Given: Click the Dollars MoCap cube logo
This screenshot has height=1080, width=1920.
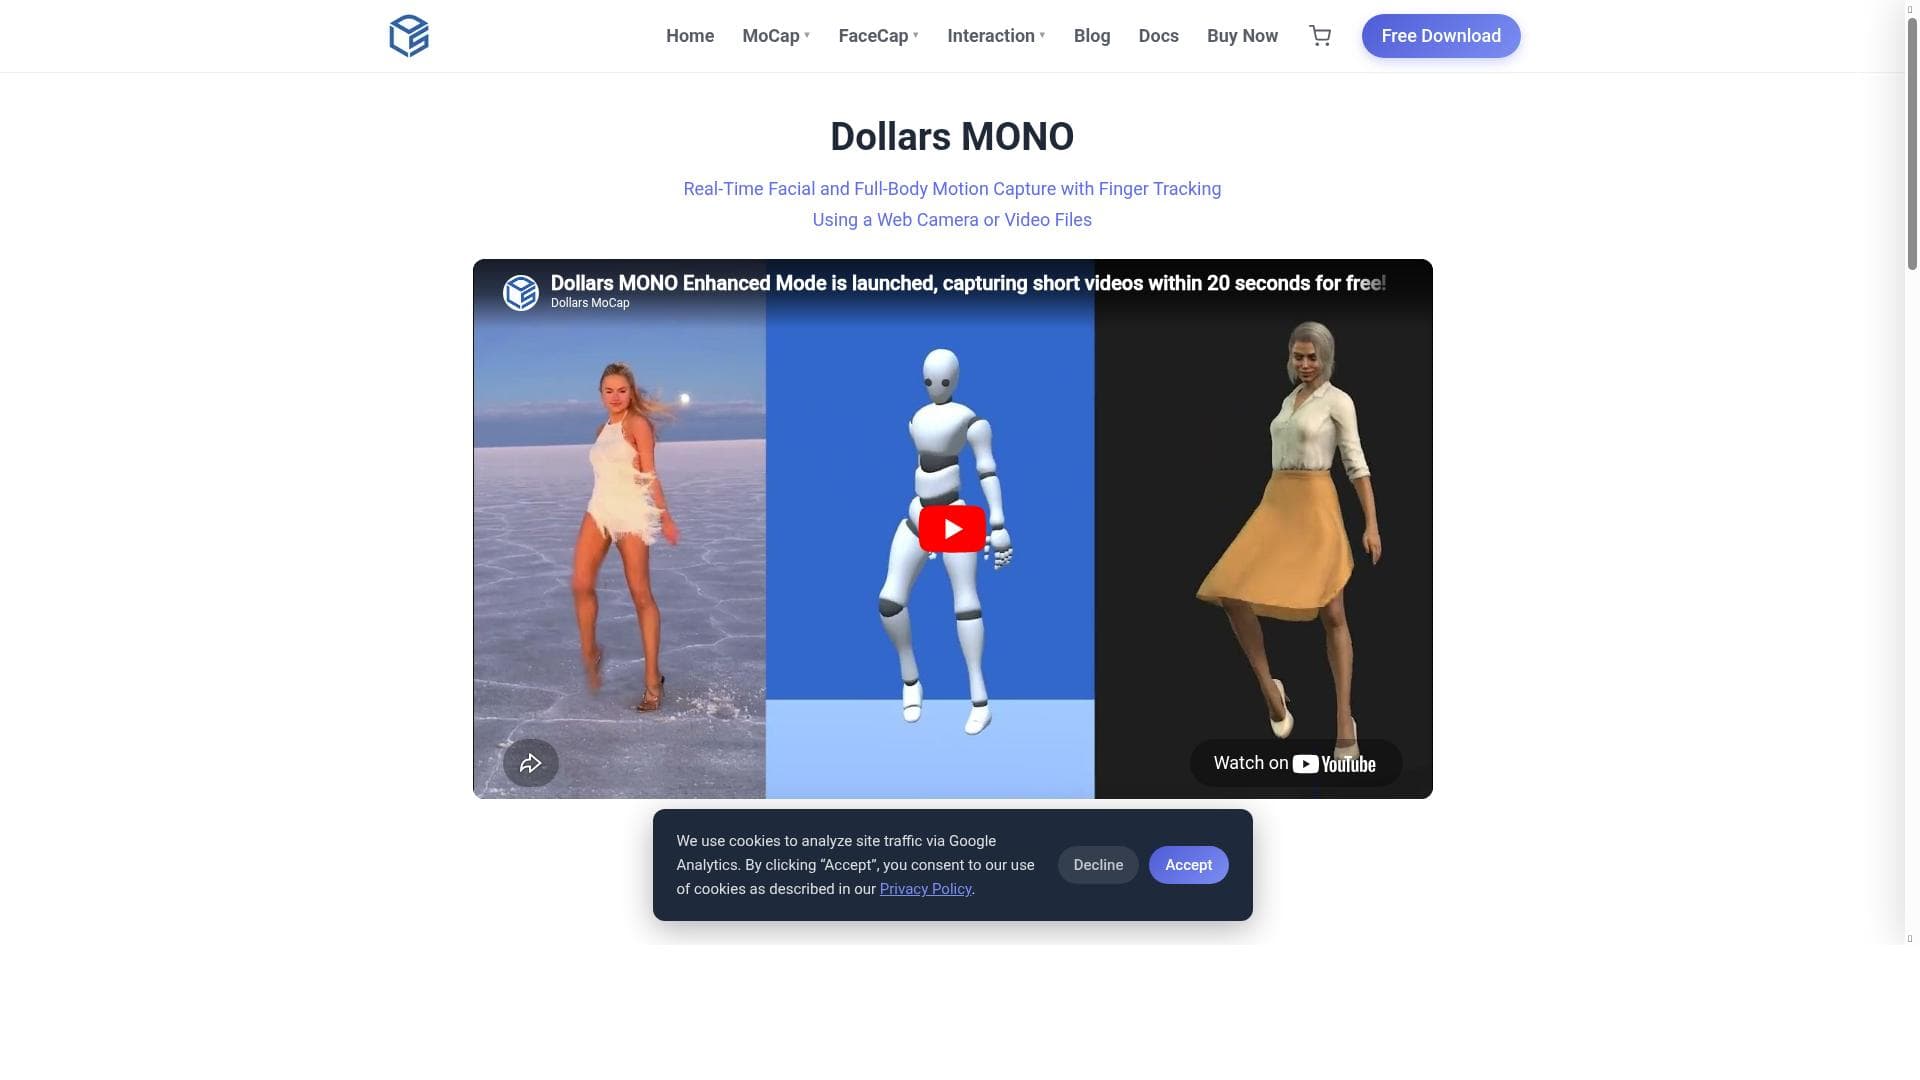Looking at the screenshot, I should point(409,36).
